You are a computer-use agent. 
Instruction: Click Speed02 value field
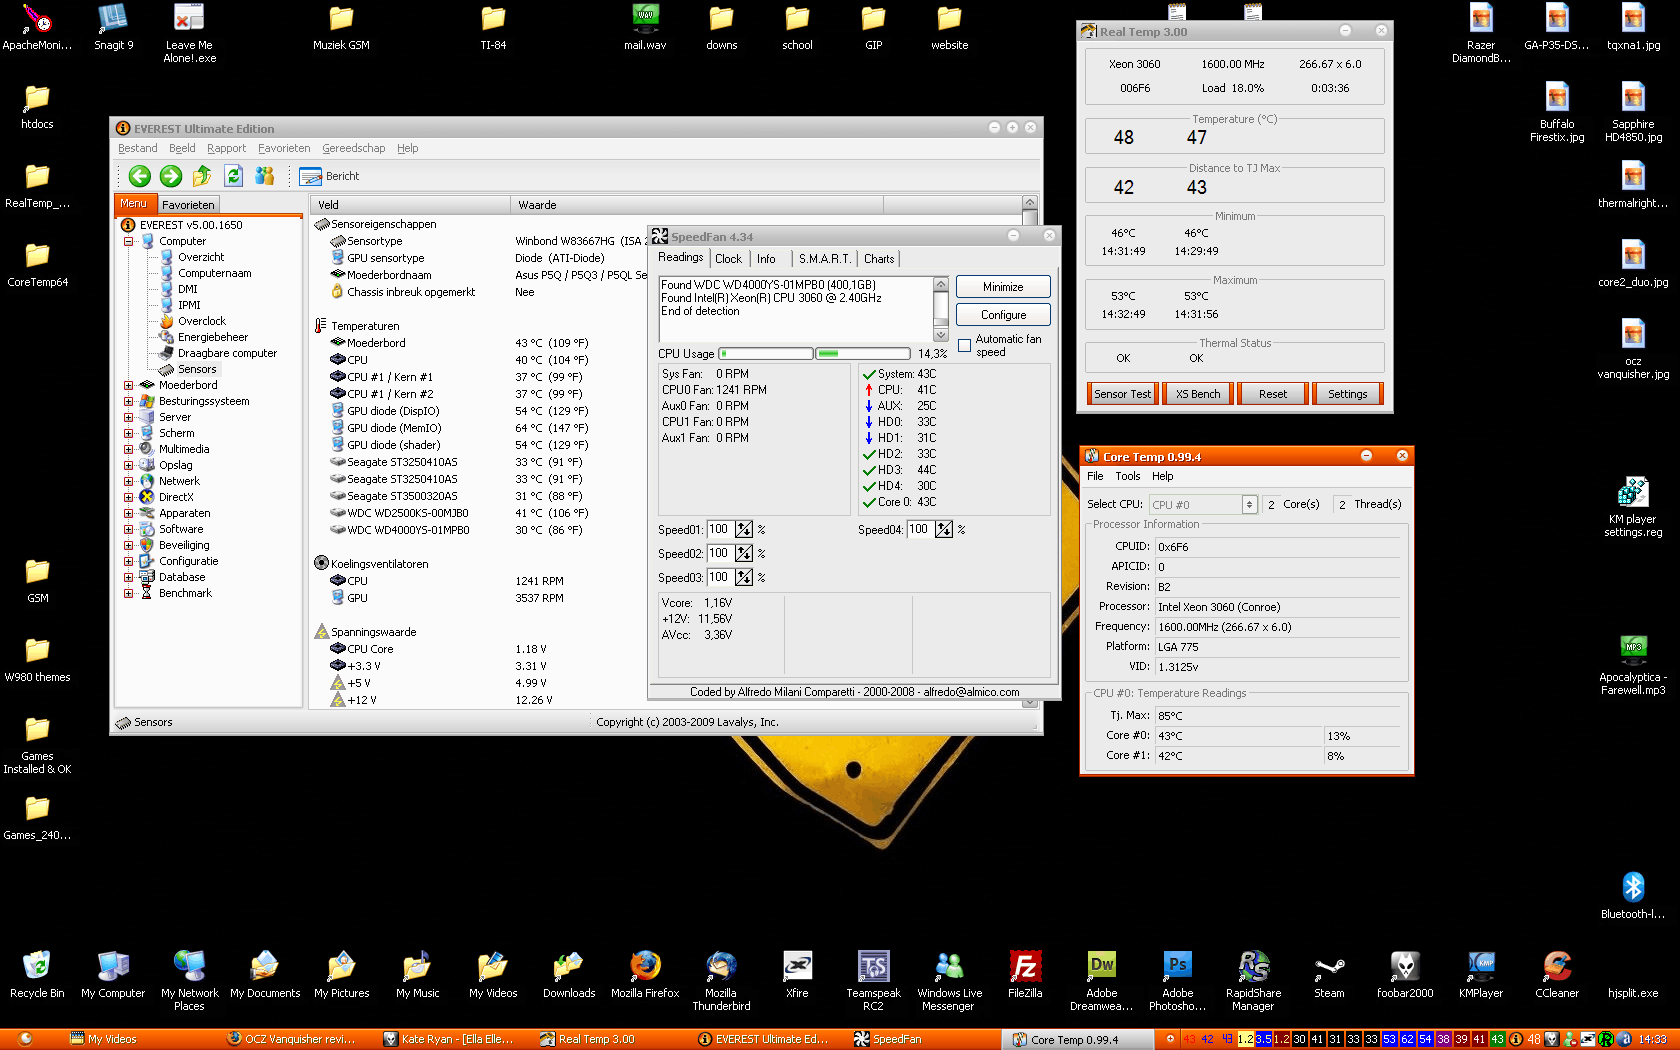[x=720, y=554]
